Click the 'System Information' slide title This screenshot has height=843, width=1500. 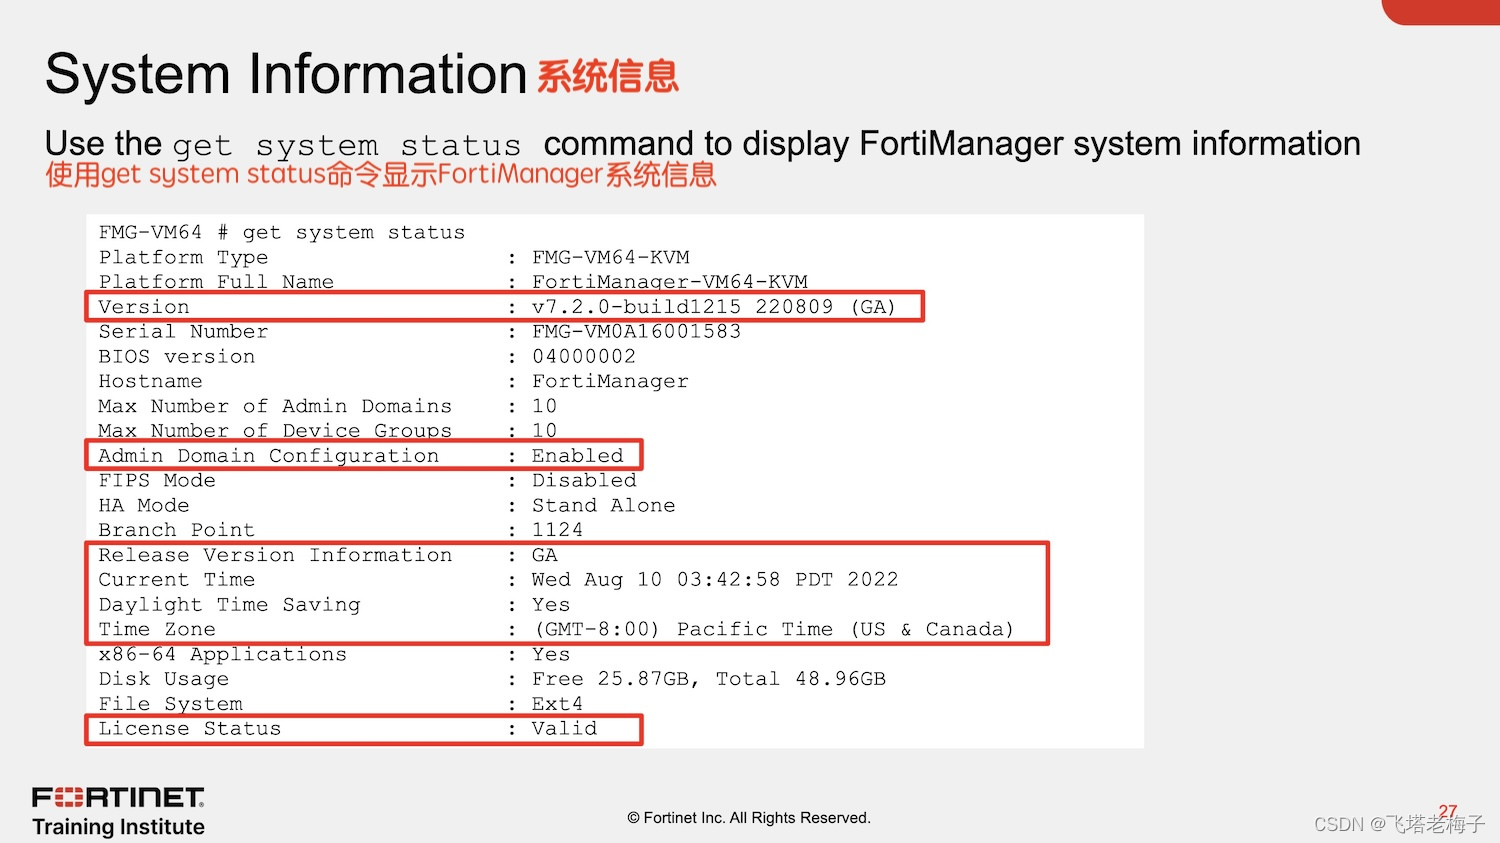coord(286,75)
